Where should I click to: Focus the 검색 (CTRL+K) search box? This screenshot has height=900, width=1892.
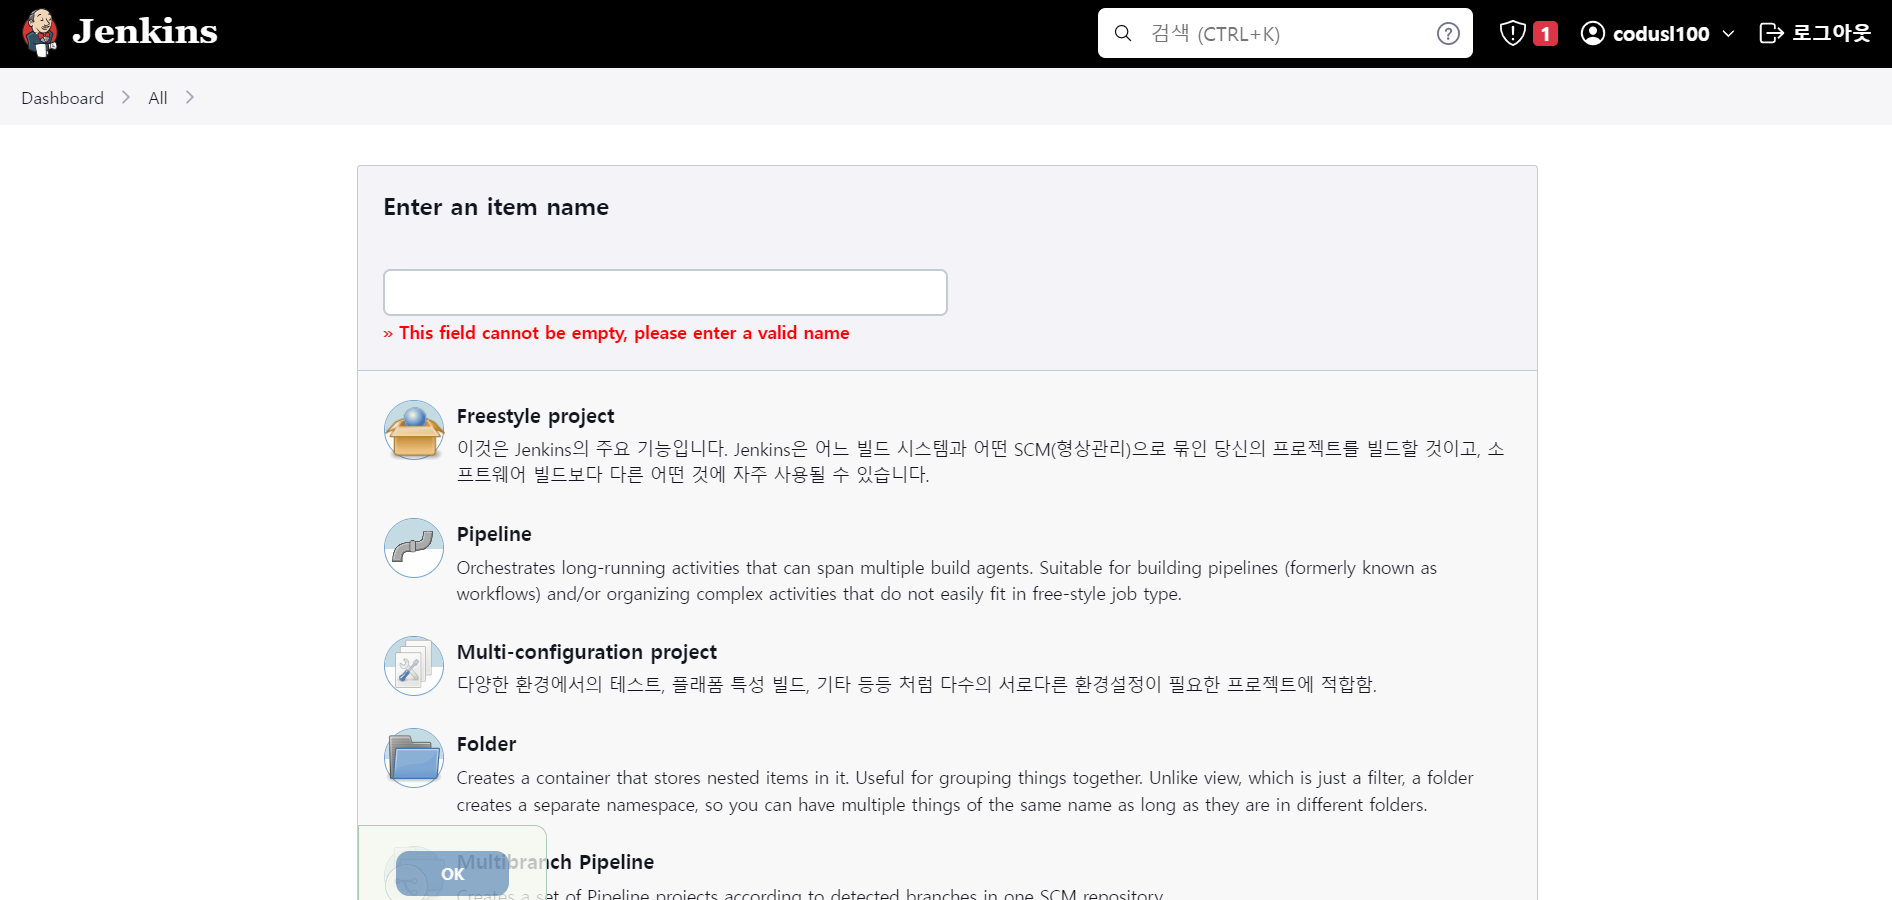(1285, 33)
